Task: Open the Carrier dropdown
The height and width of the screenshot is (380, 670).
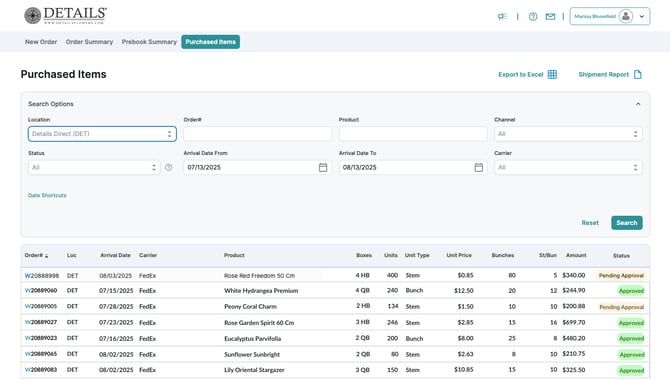Action: 568,168
